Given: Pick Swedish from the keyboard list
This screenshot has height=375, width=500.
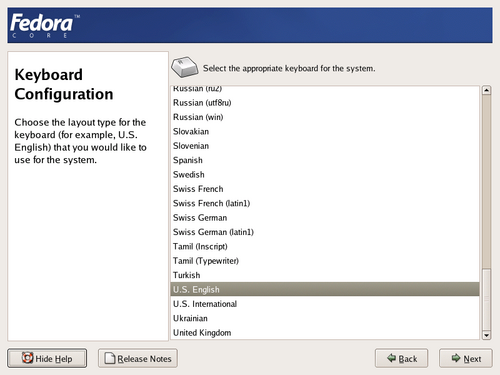Looking at the screenshot, I should [x=325, y=174].
